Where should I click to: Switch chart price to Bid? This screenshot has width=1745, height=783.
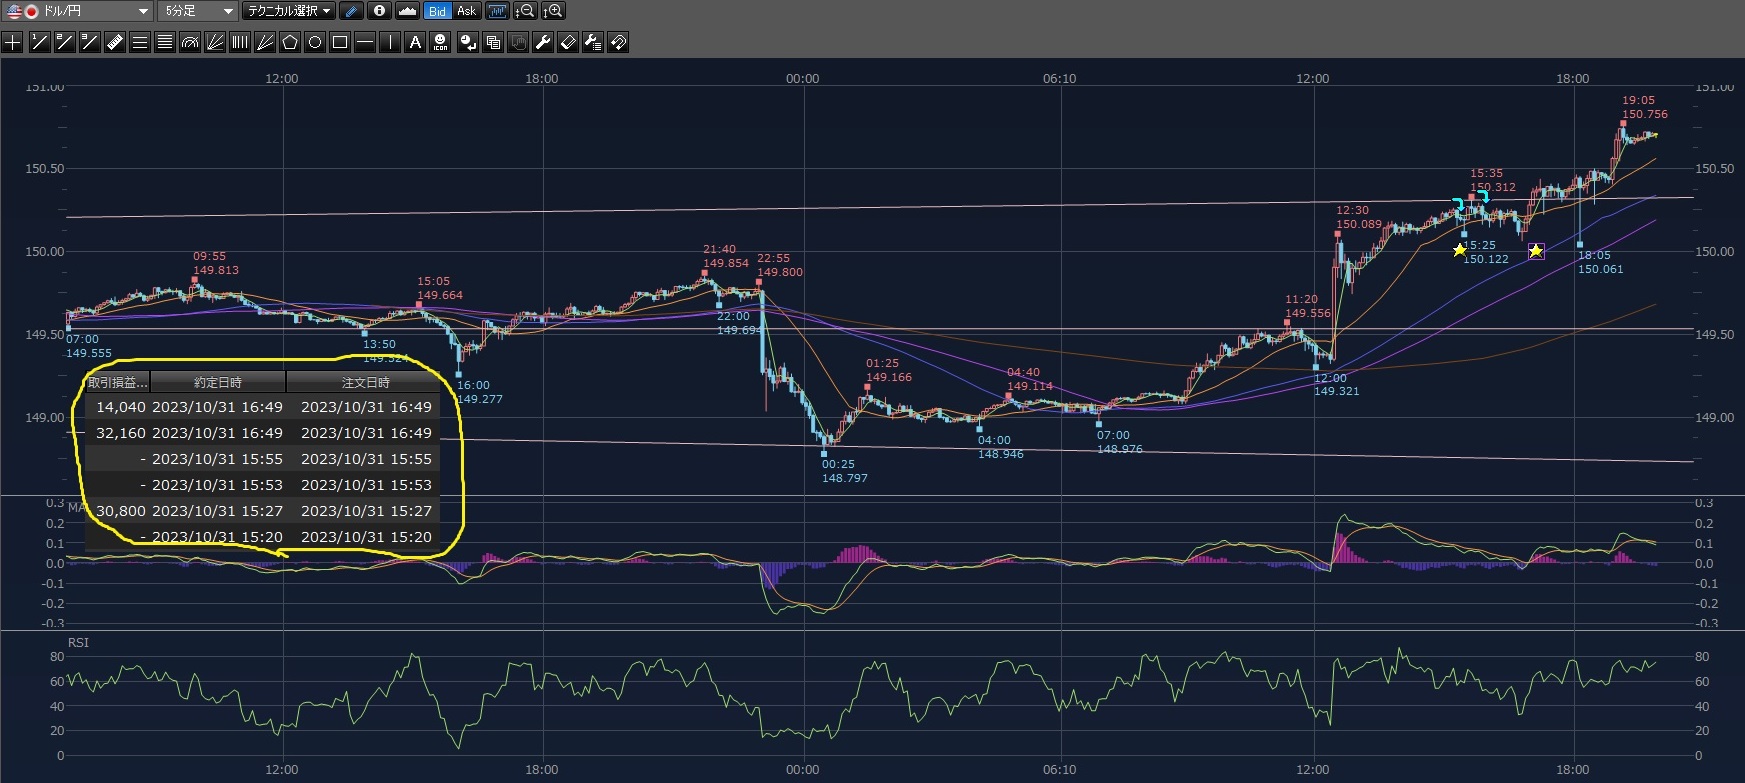pos(437,11)
